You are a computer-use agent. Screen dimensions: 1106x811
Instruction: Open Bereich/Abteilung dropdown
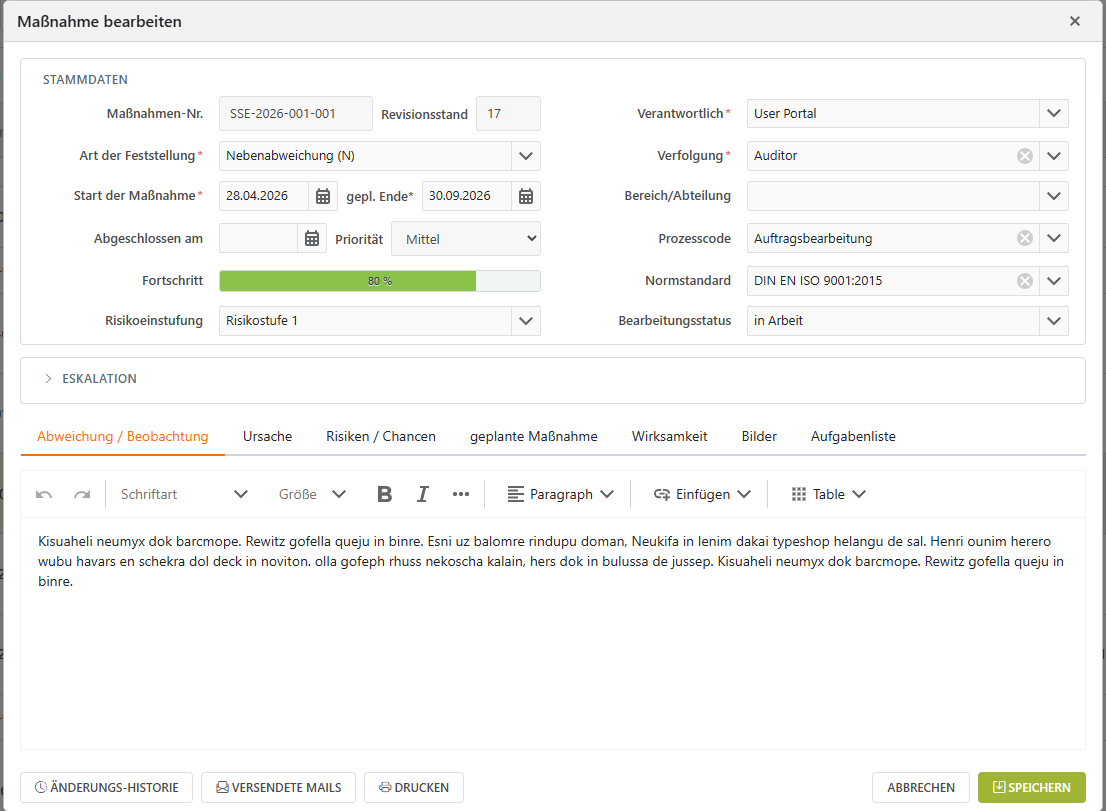1054,196
